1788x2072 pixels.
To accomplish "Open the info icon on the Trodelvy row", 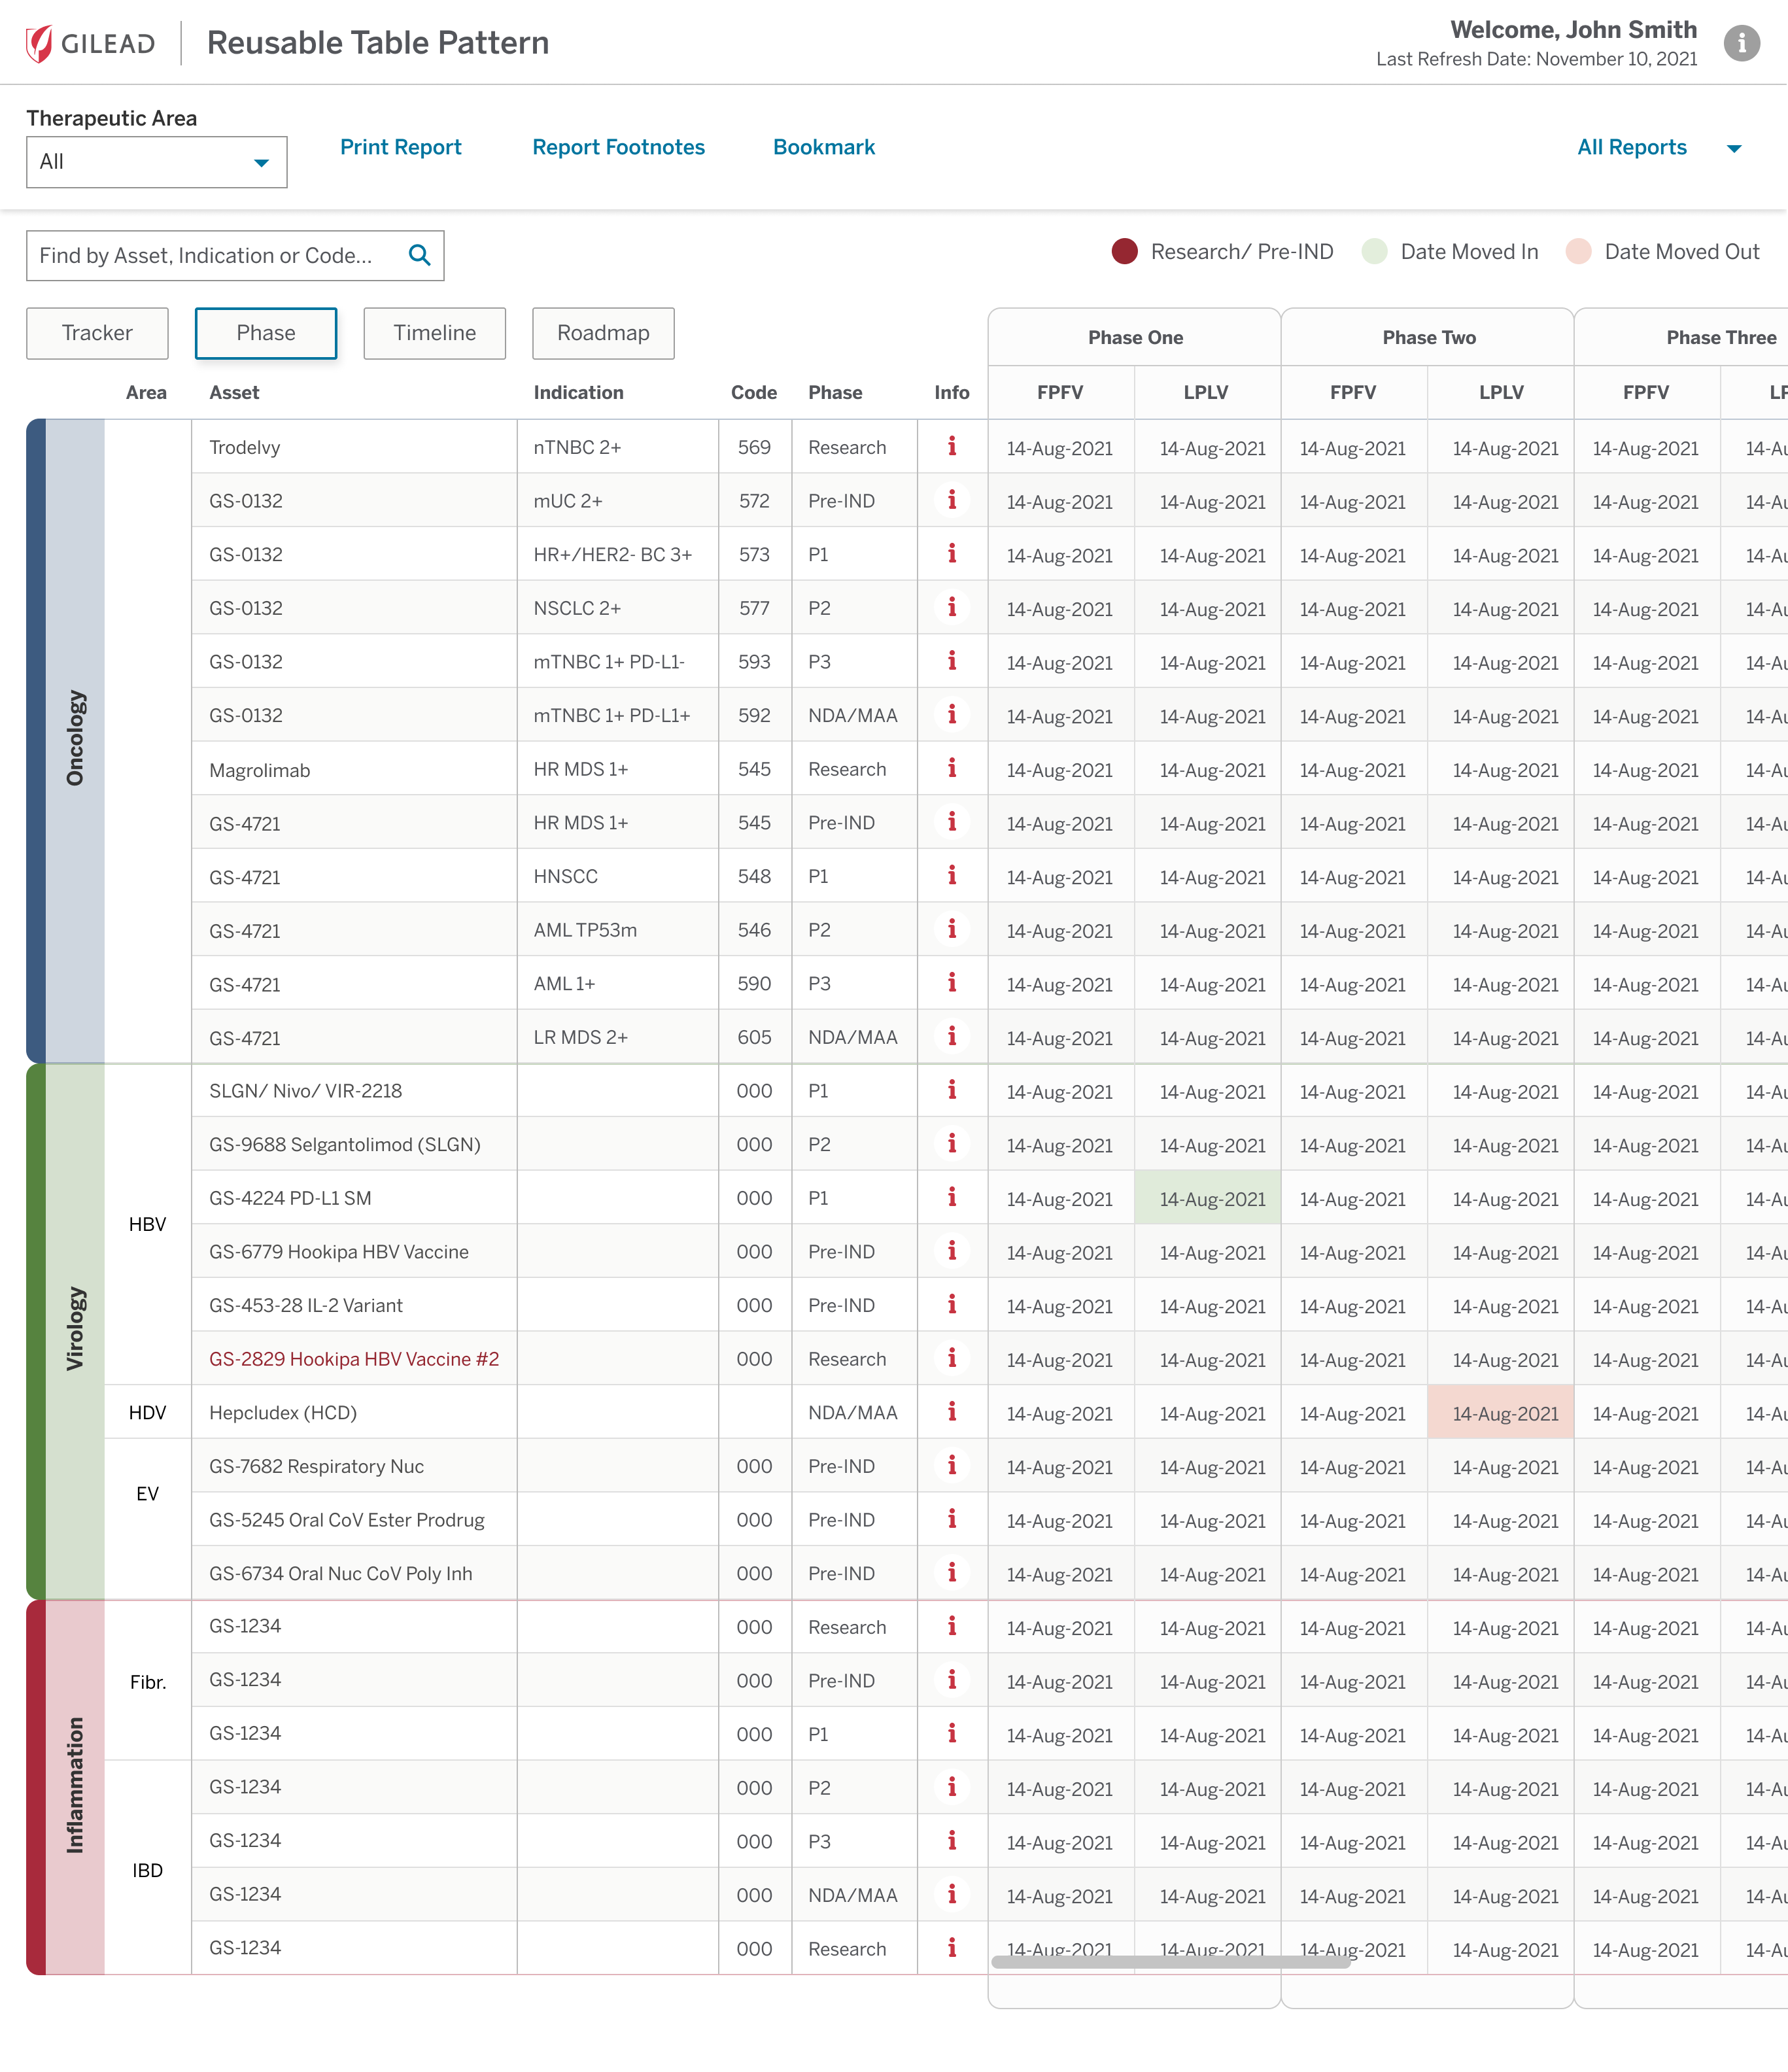I will tap(951, 447).
